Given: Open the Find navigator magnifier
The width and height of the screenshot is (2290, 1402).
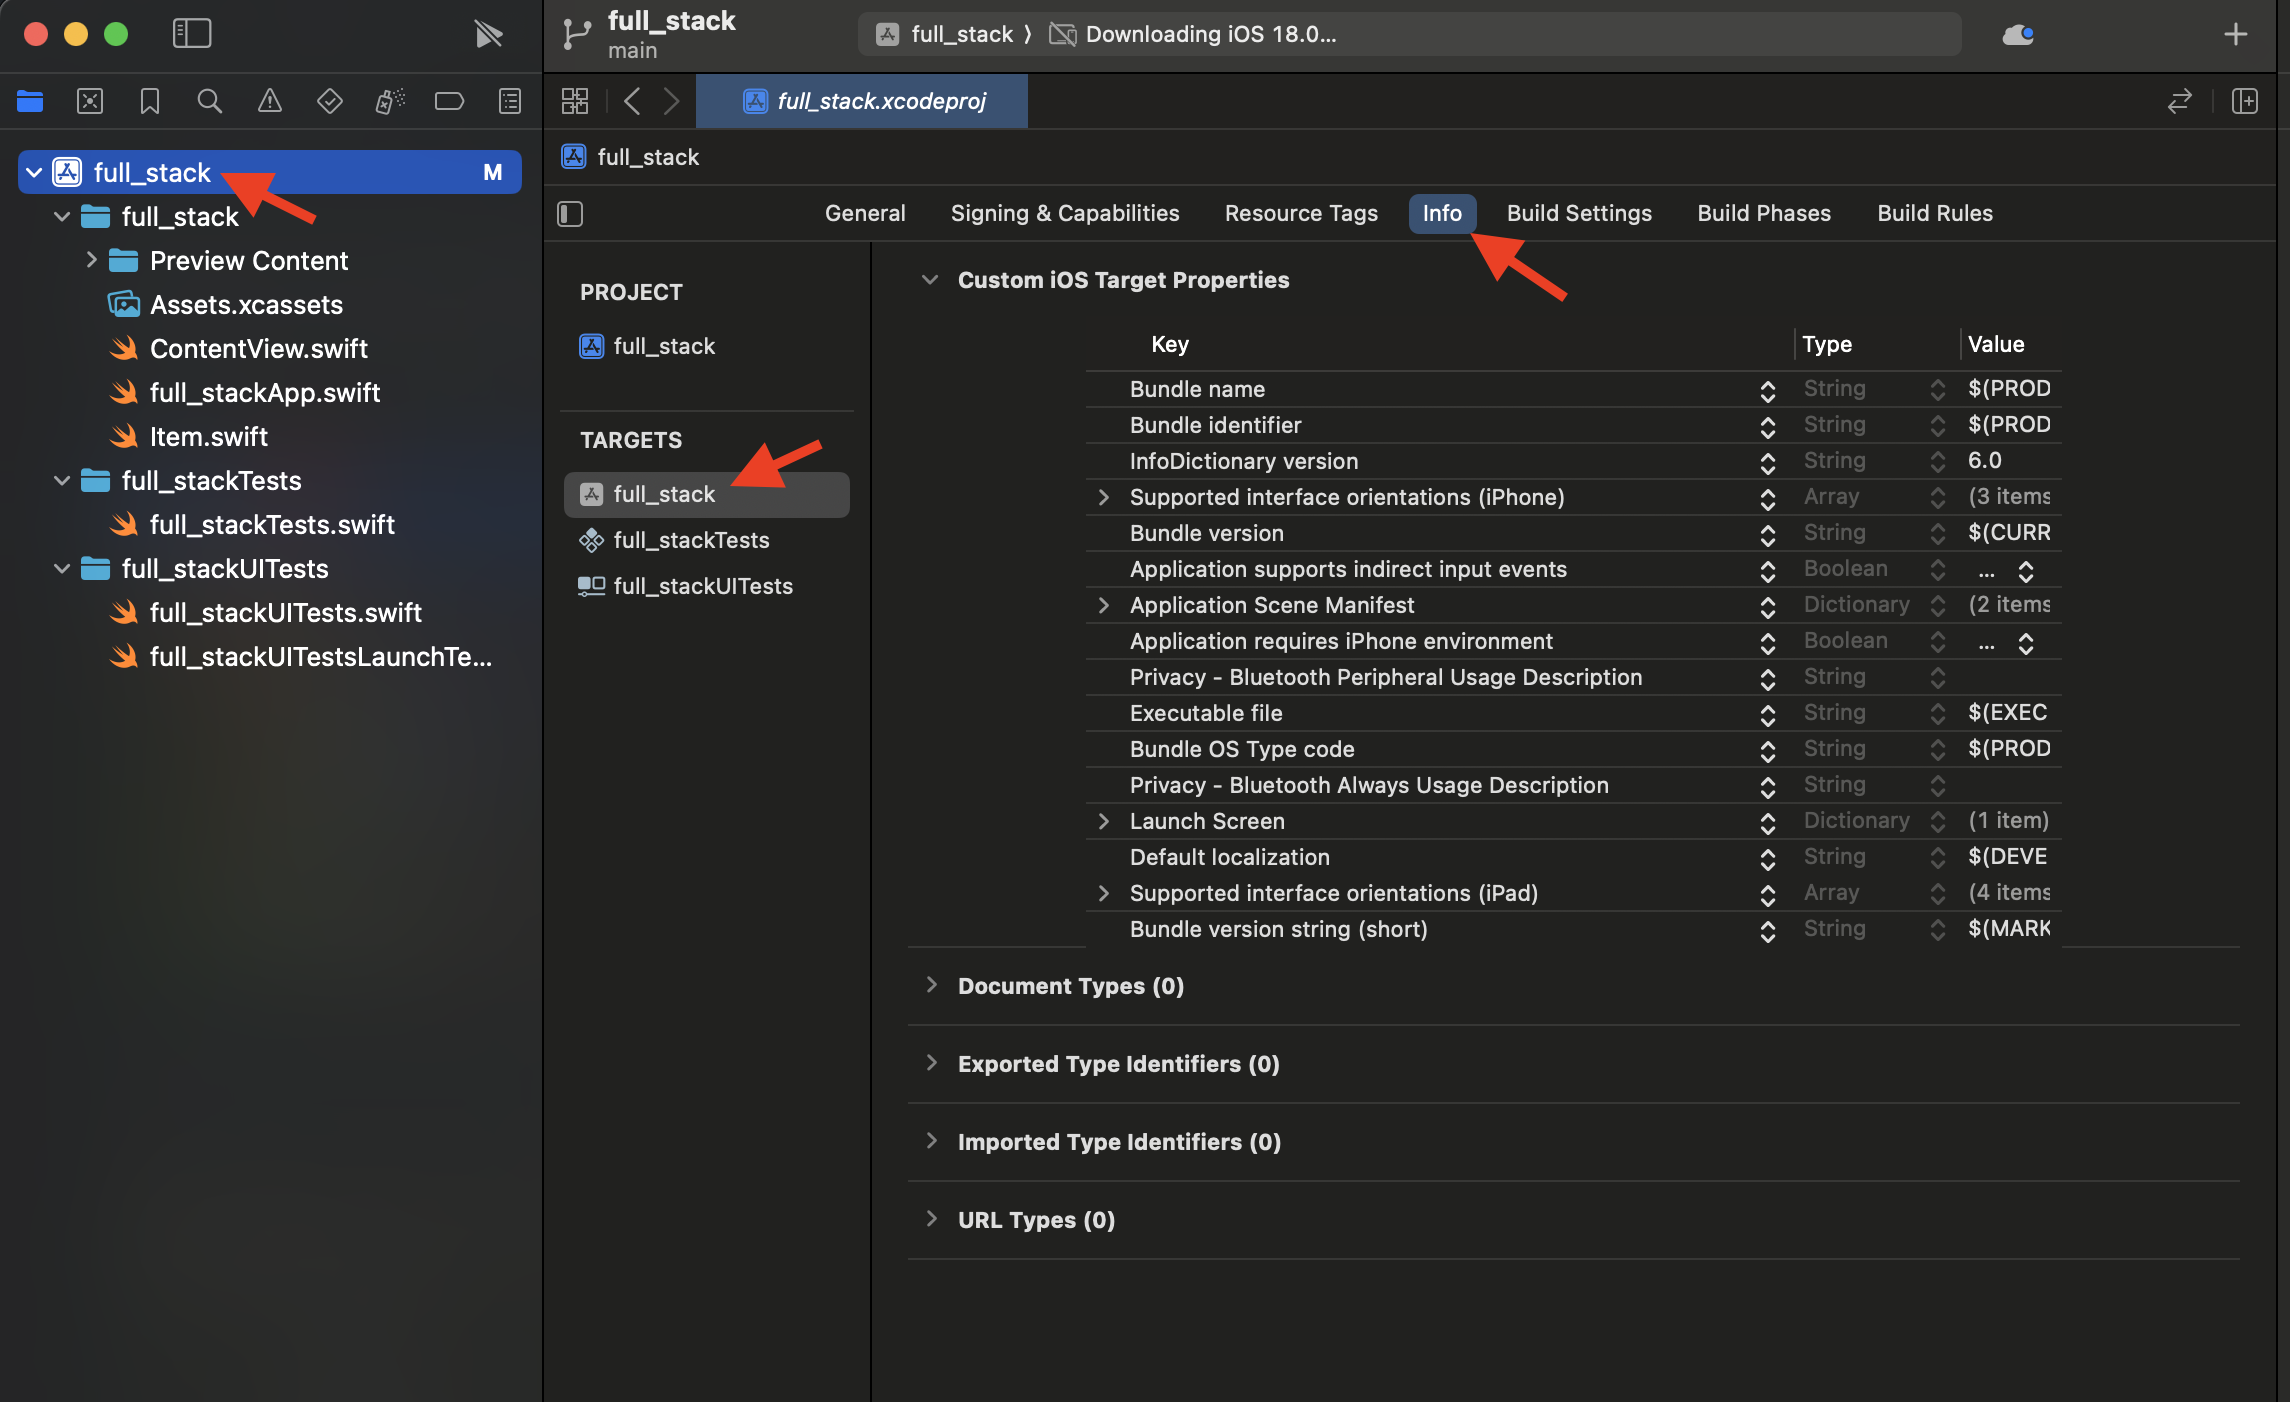Looking at the screenshot, I should point(209,101).
